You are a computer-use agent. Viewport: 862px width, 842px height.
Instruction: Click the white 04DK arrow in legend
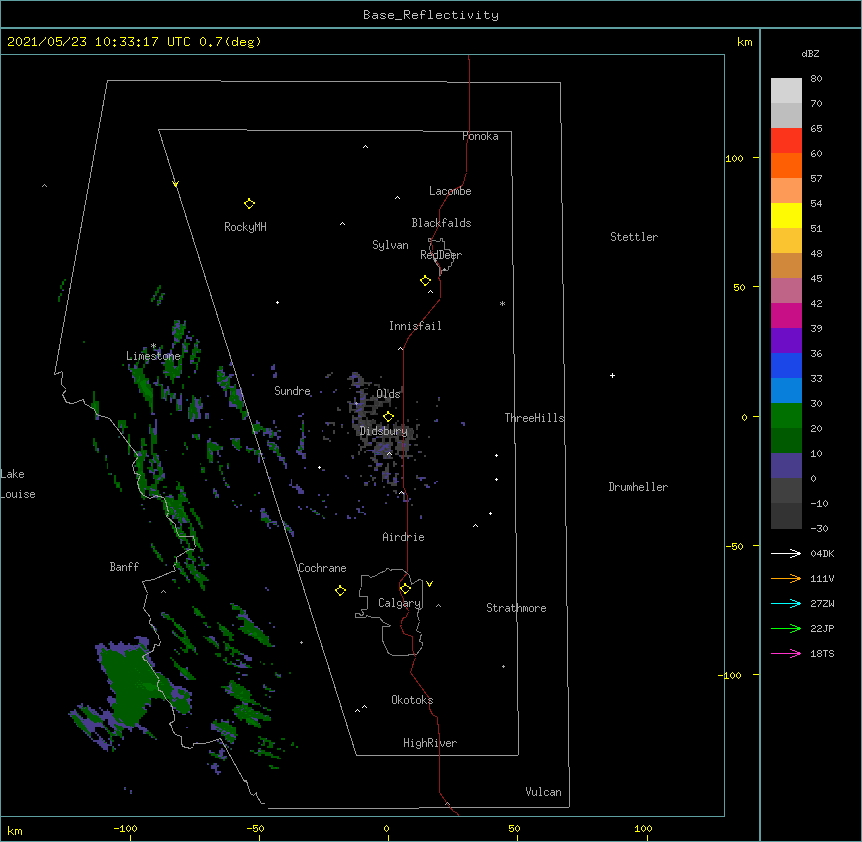786,553
